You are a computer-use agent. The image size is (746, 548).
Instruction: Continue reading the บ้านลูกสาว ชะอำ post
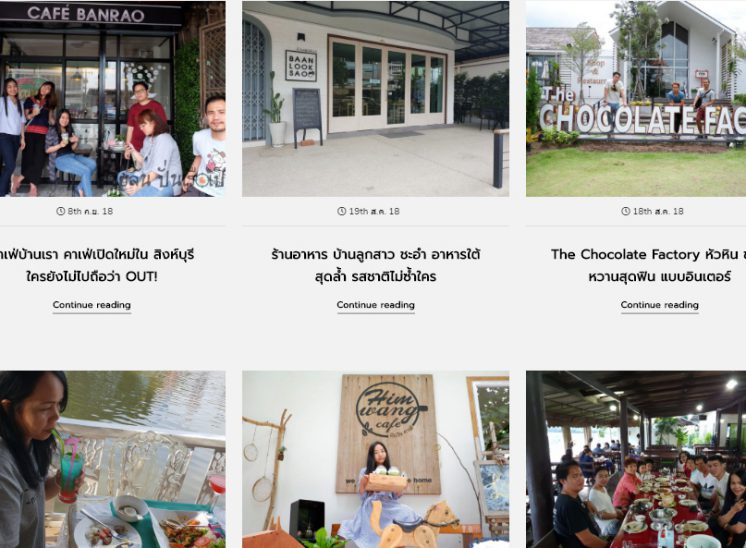[x=375, y=305]
